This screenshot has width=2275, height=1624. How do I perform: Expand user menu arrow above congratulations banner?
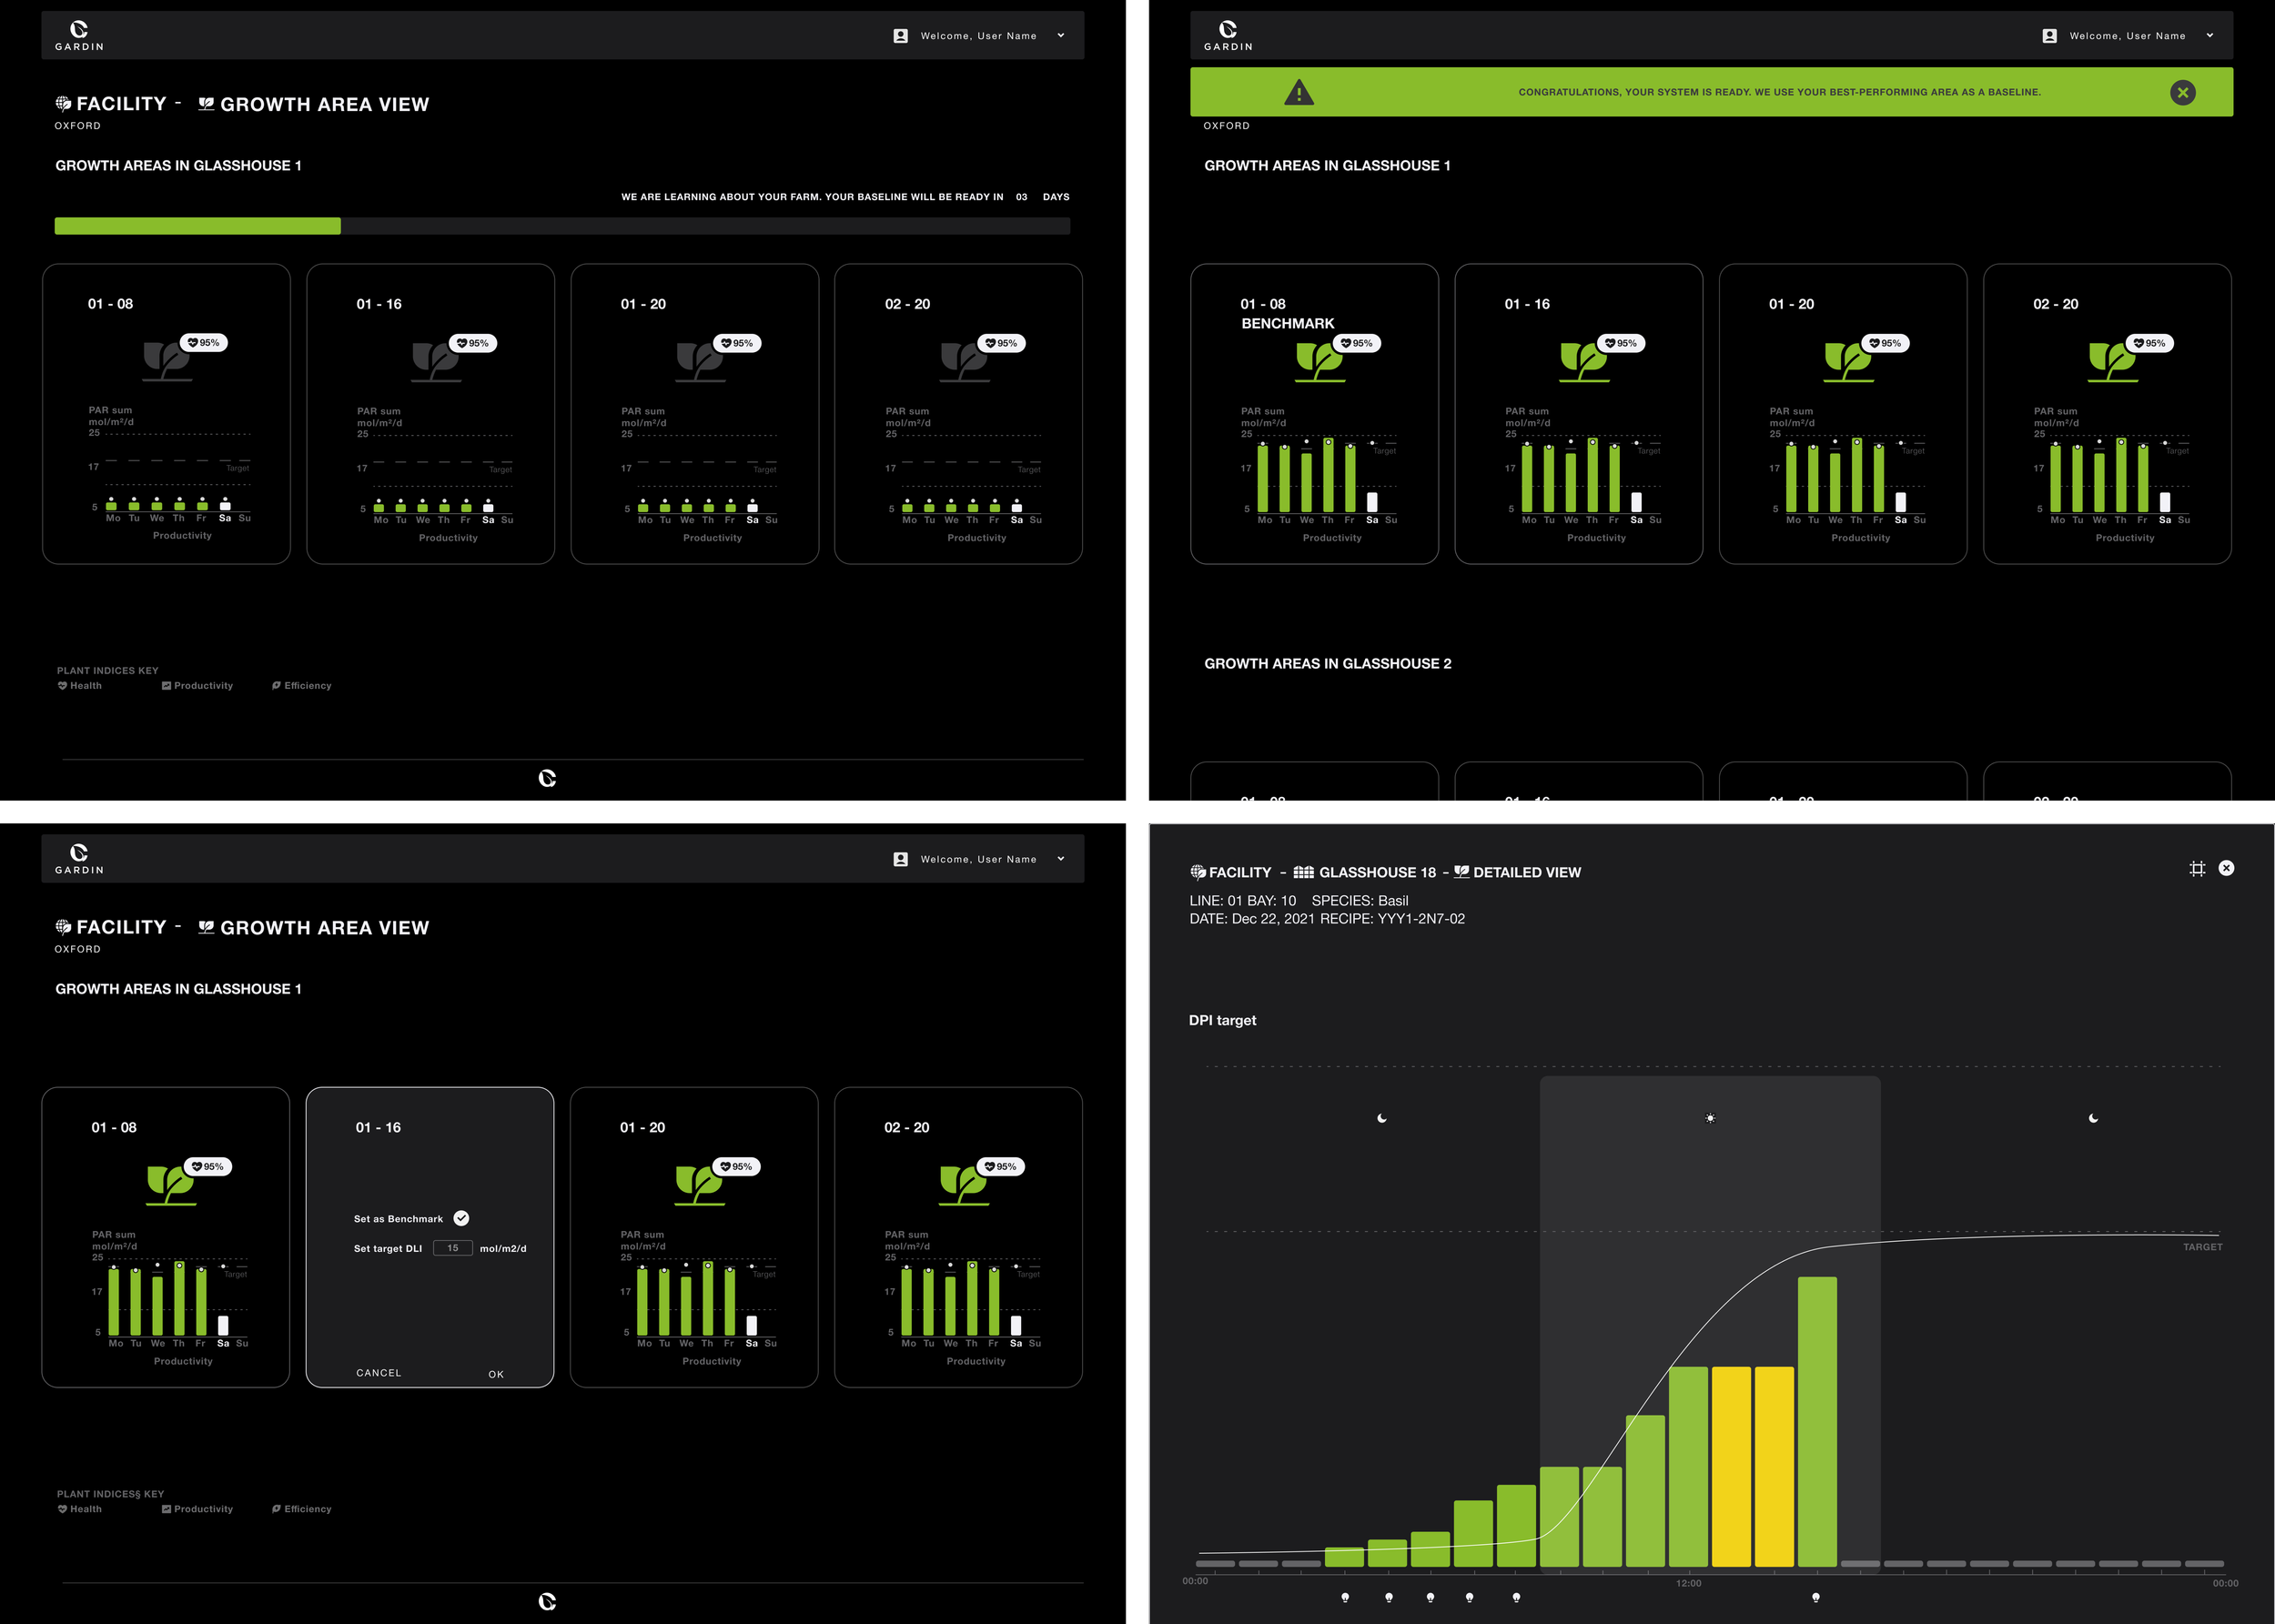[x=2209, y=36]
